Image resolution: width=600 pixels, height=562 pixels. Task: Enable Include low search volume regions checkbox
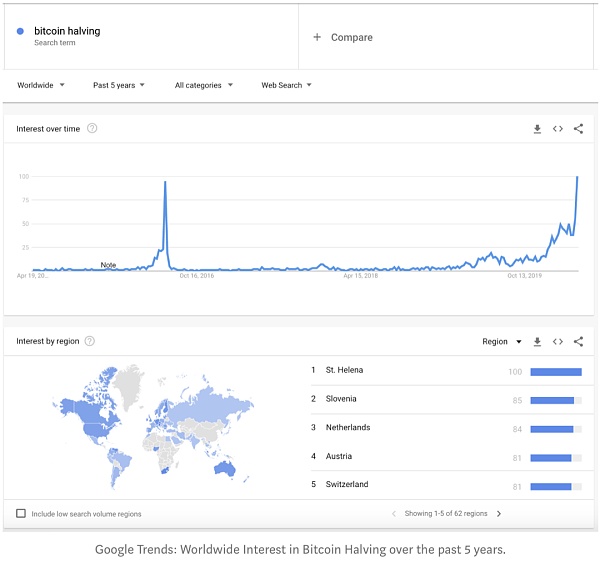click(21, 513)
